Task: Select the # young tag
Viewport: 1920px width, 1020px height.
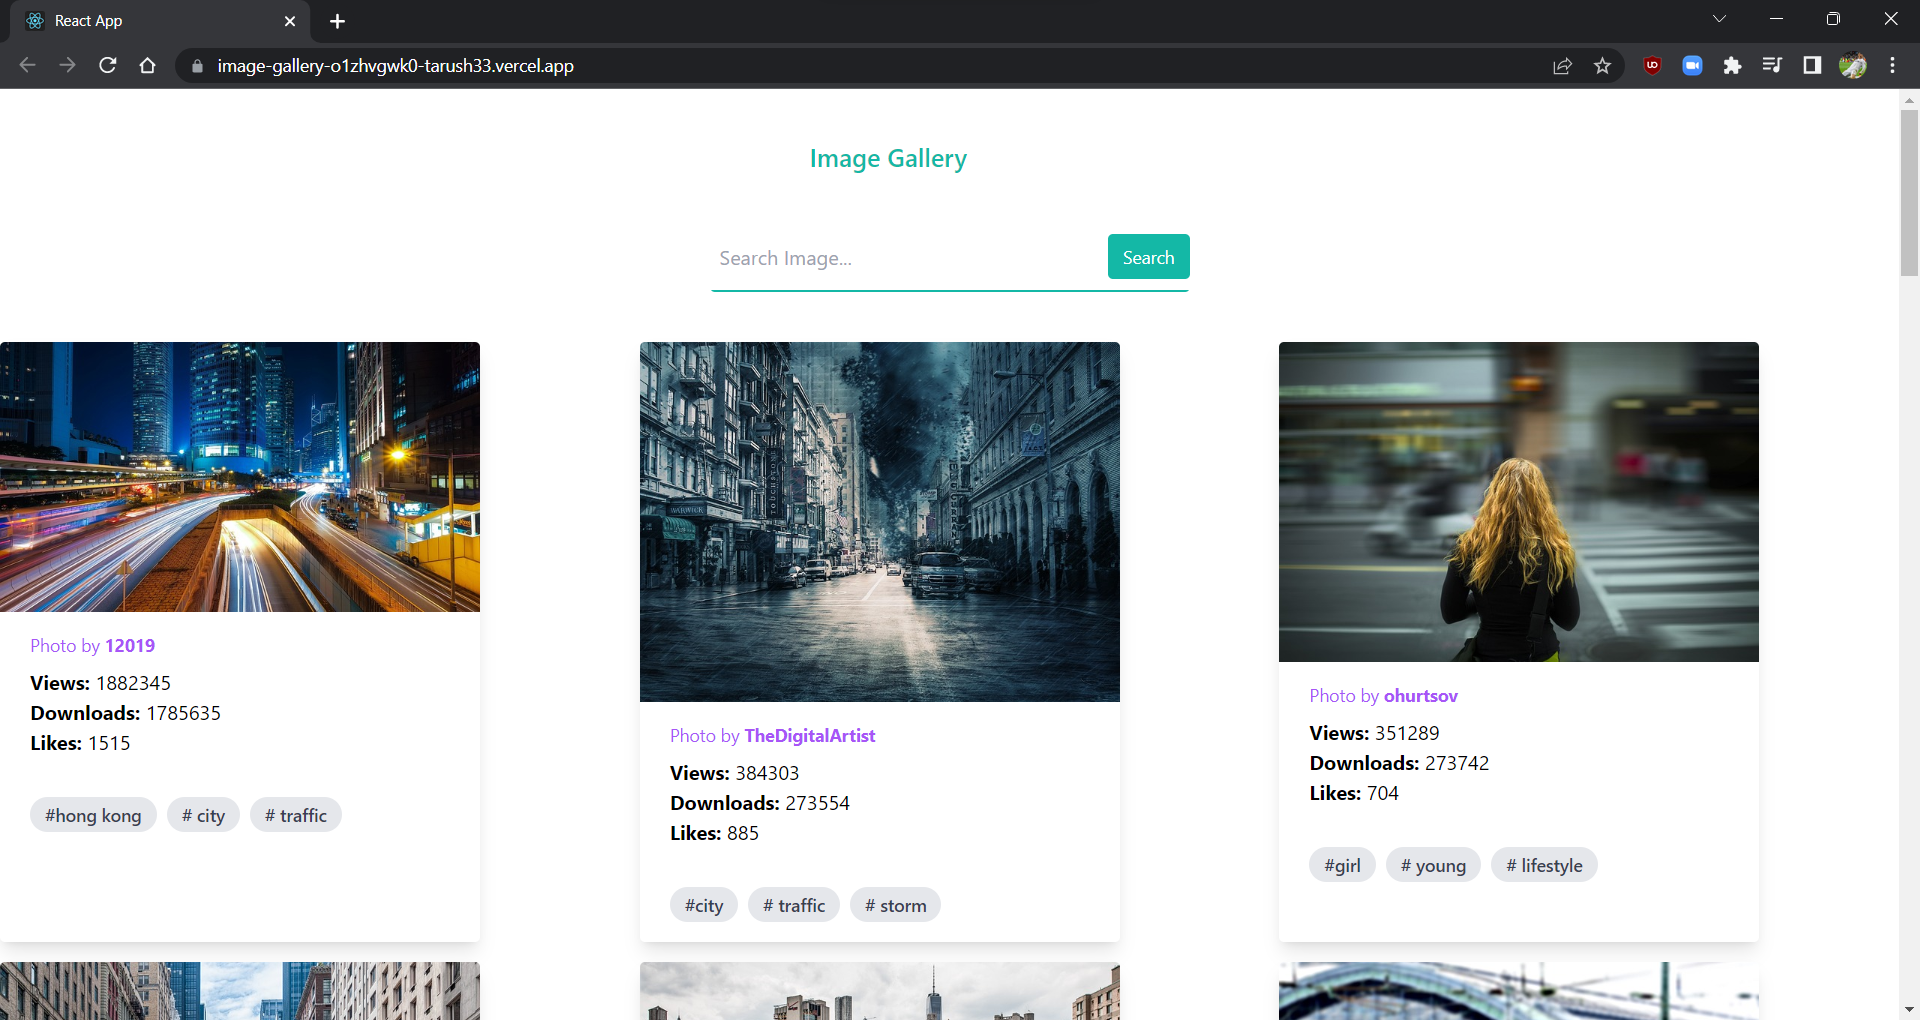Action: click(x=1433, y=865)
